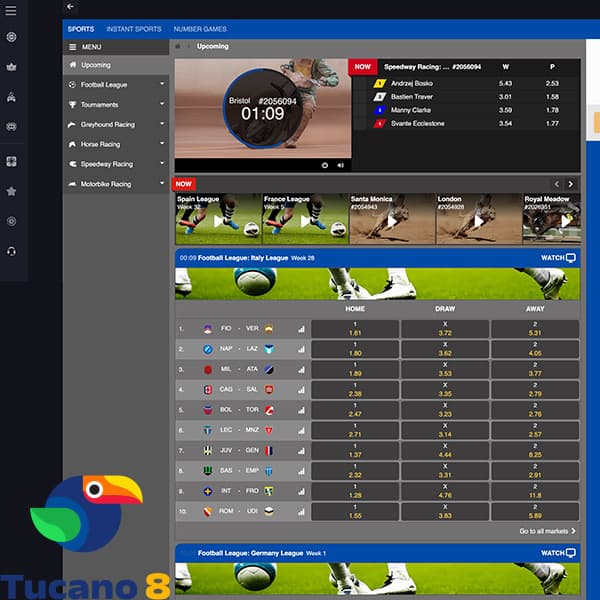The image size is (600, 600).
Task: Select draw odds 3.62 for NAP - LAZ
Action: pos(444,349)
